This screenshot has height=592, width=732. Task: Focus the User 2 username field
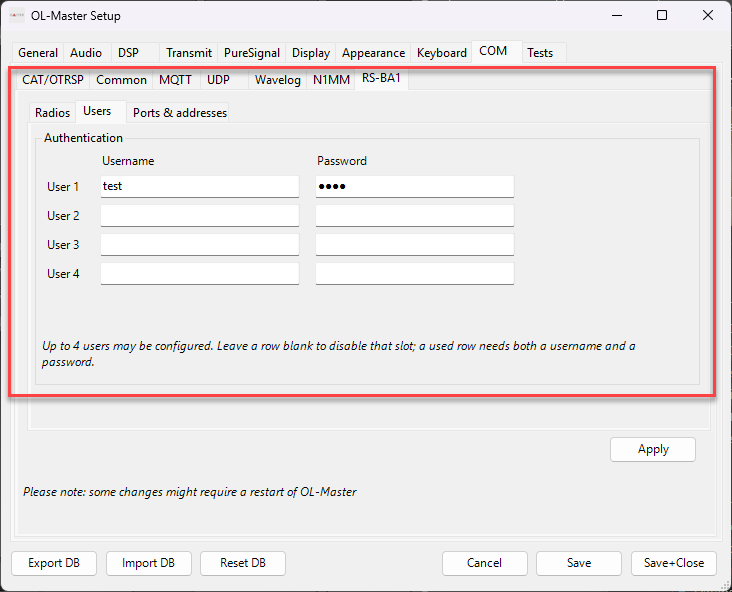point(200,215)
